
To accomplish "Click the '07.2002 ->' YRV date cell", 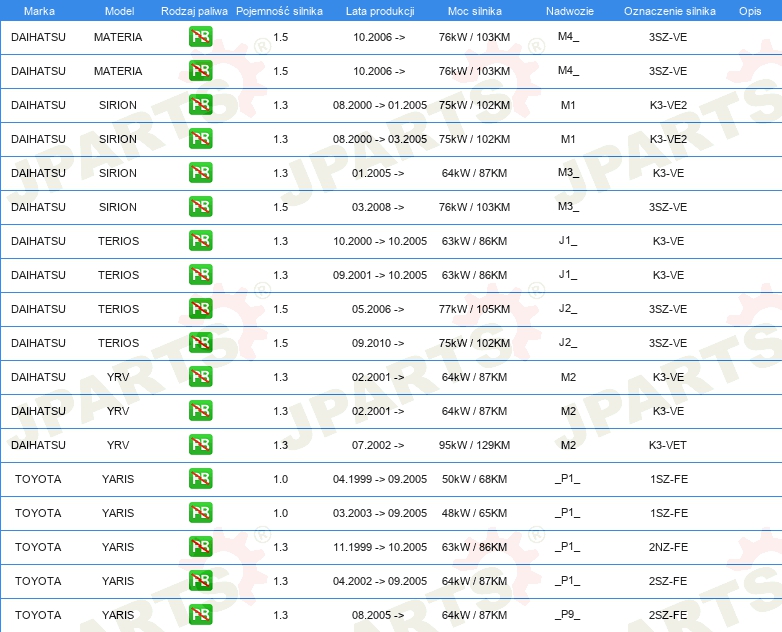I will (x=378, y=445).
